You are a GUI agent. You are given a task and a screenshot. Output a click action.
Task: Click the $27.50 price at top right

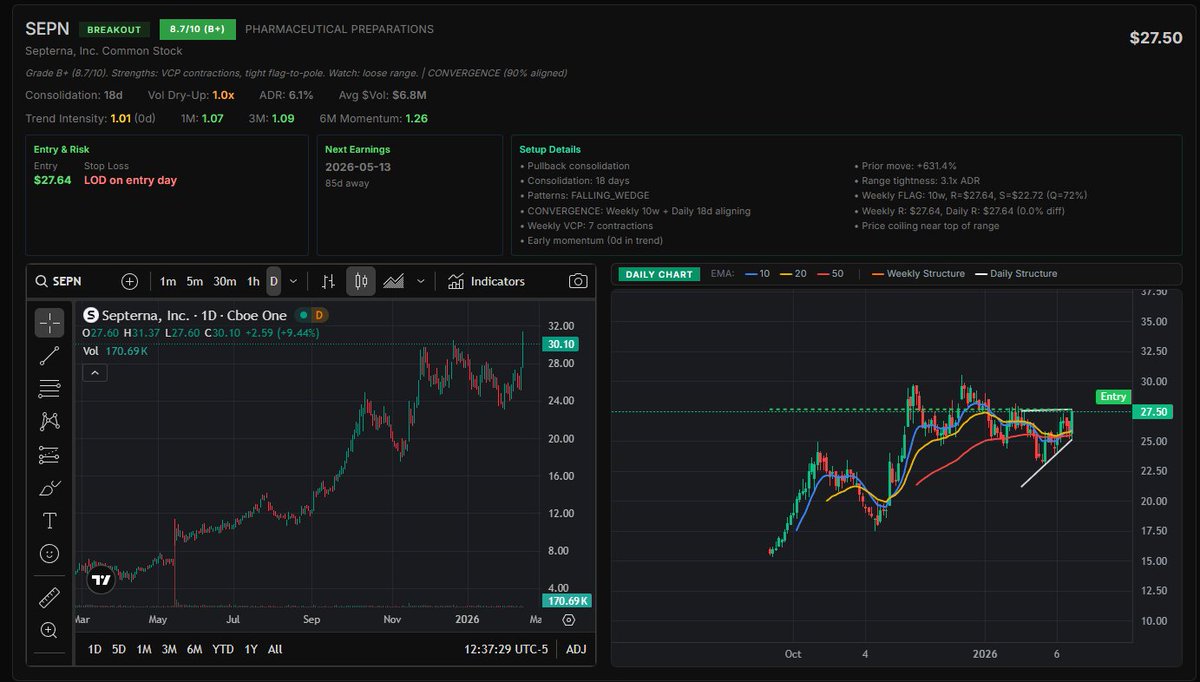[x=1155, y=37]
